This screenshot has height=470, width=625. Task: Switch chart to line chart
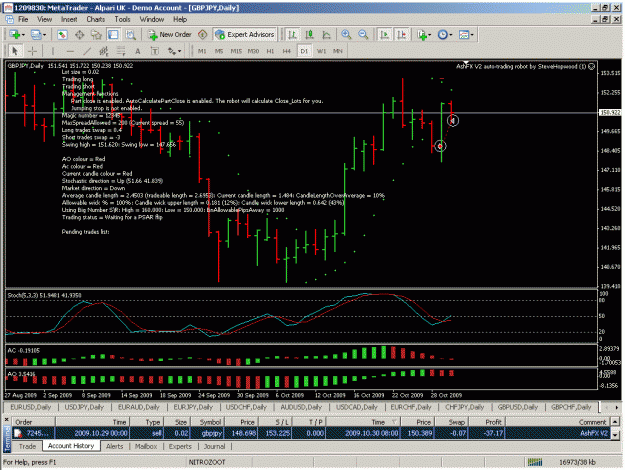[326, 35]
